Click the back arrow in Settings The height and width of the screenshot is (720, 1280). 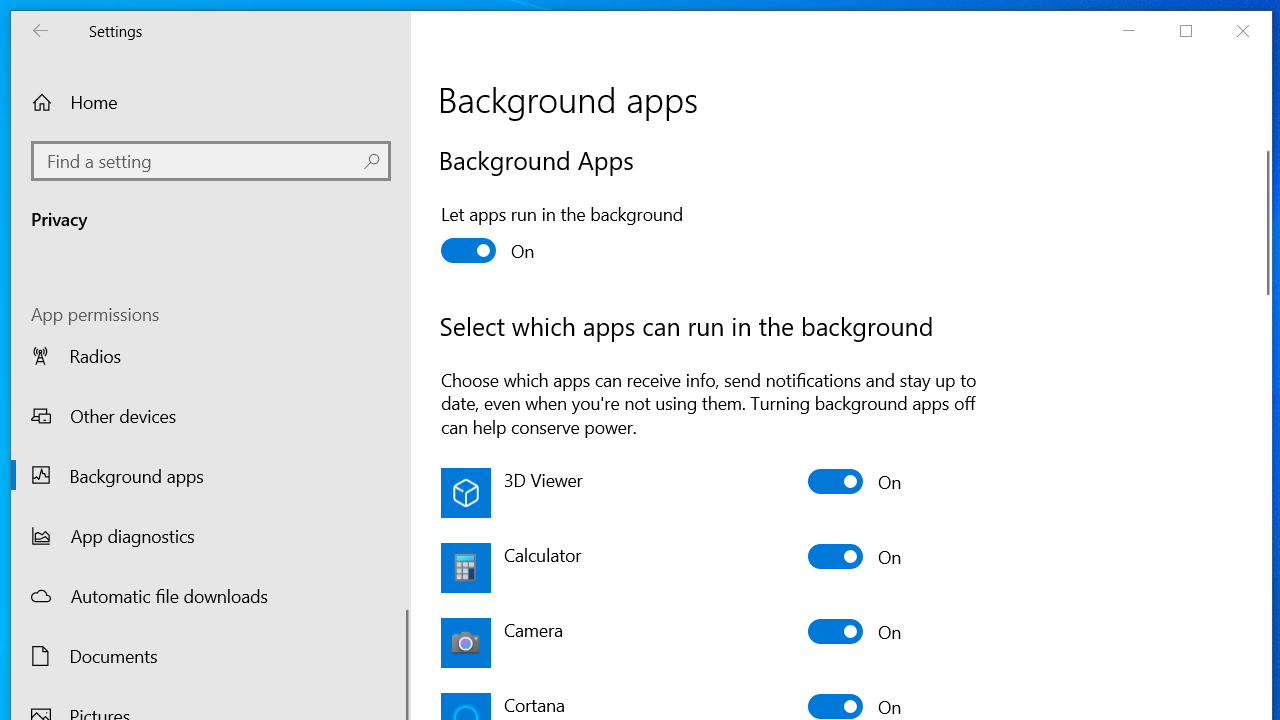[x=40, y=31]
